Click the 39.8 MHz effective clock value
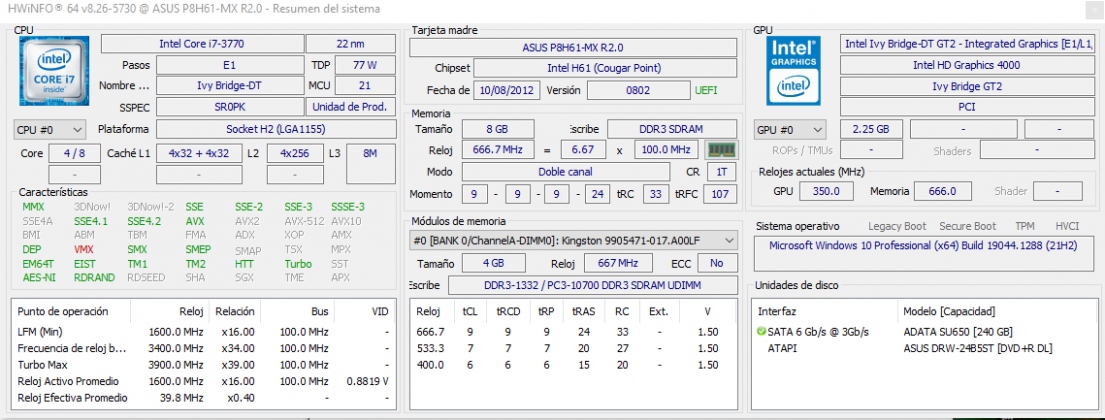This screenshot has height=420, width=1105. pyautogui.click(x=180, y=397)
